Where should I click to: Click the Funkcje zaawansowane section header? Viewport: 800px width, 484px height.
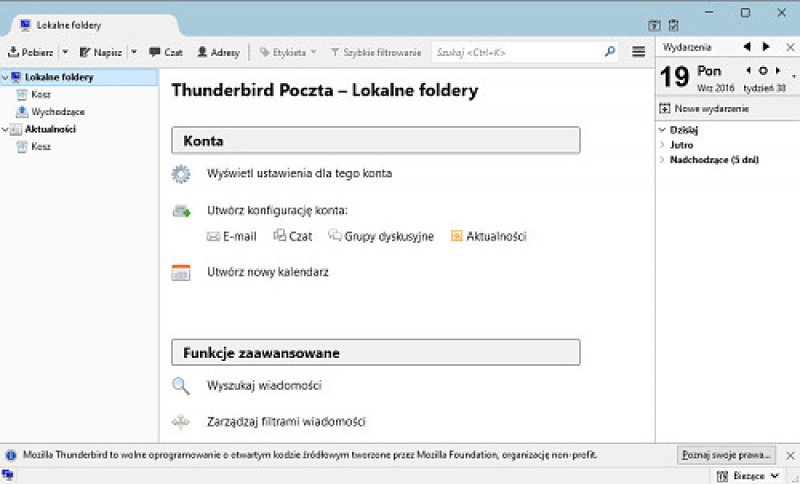click(376, 352)
